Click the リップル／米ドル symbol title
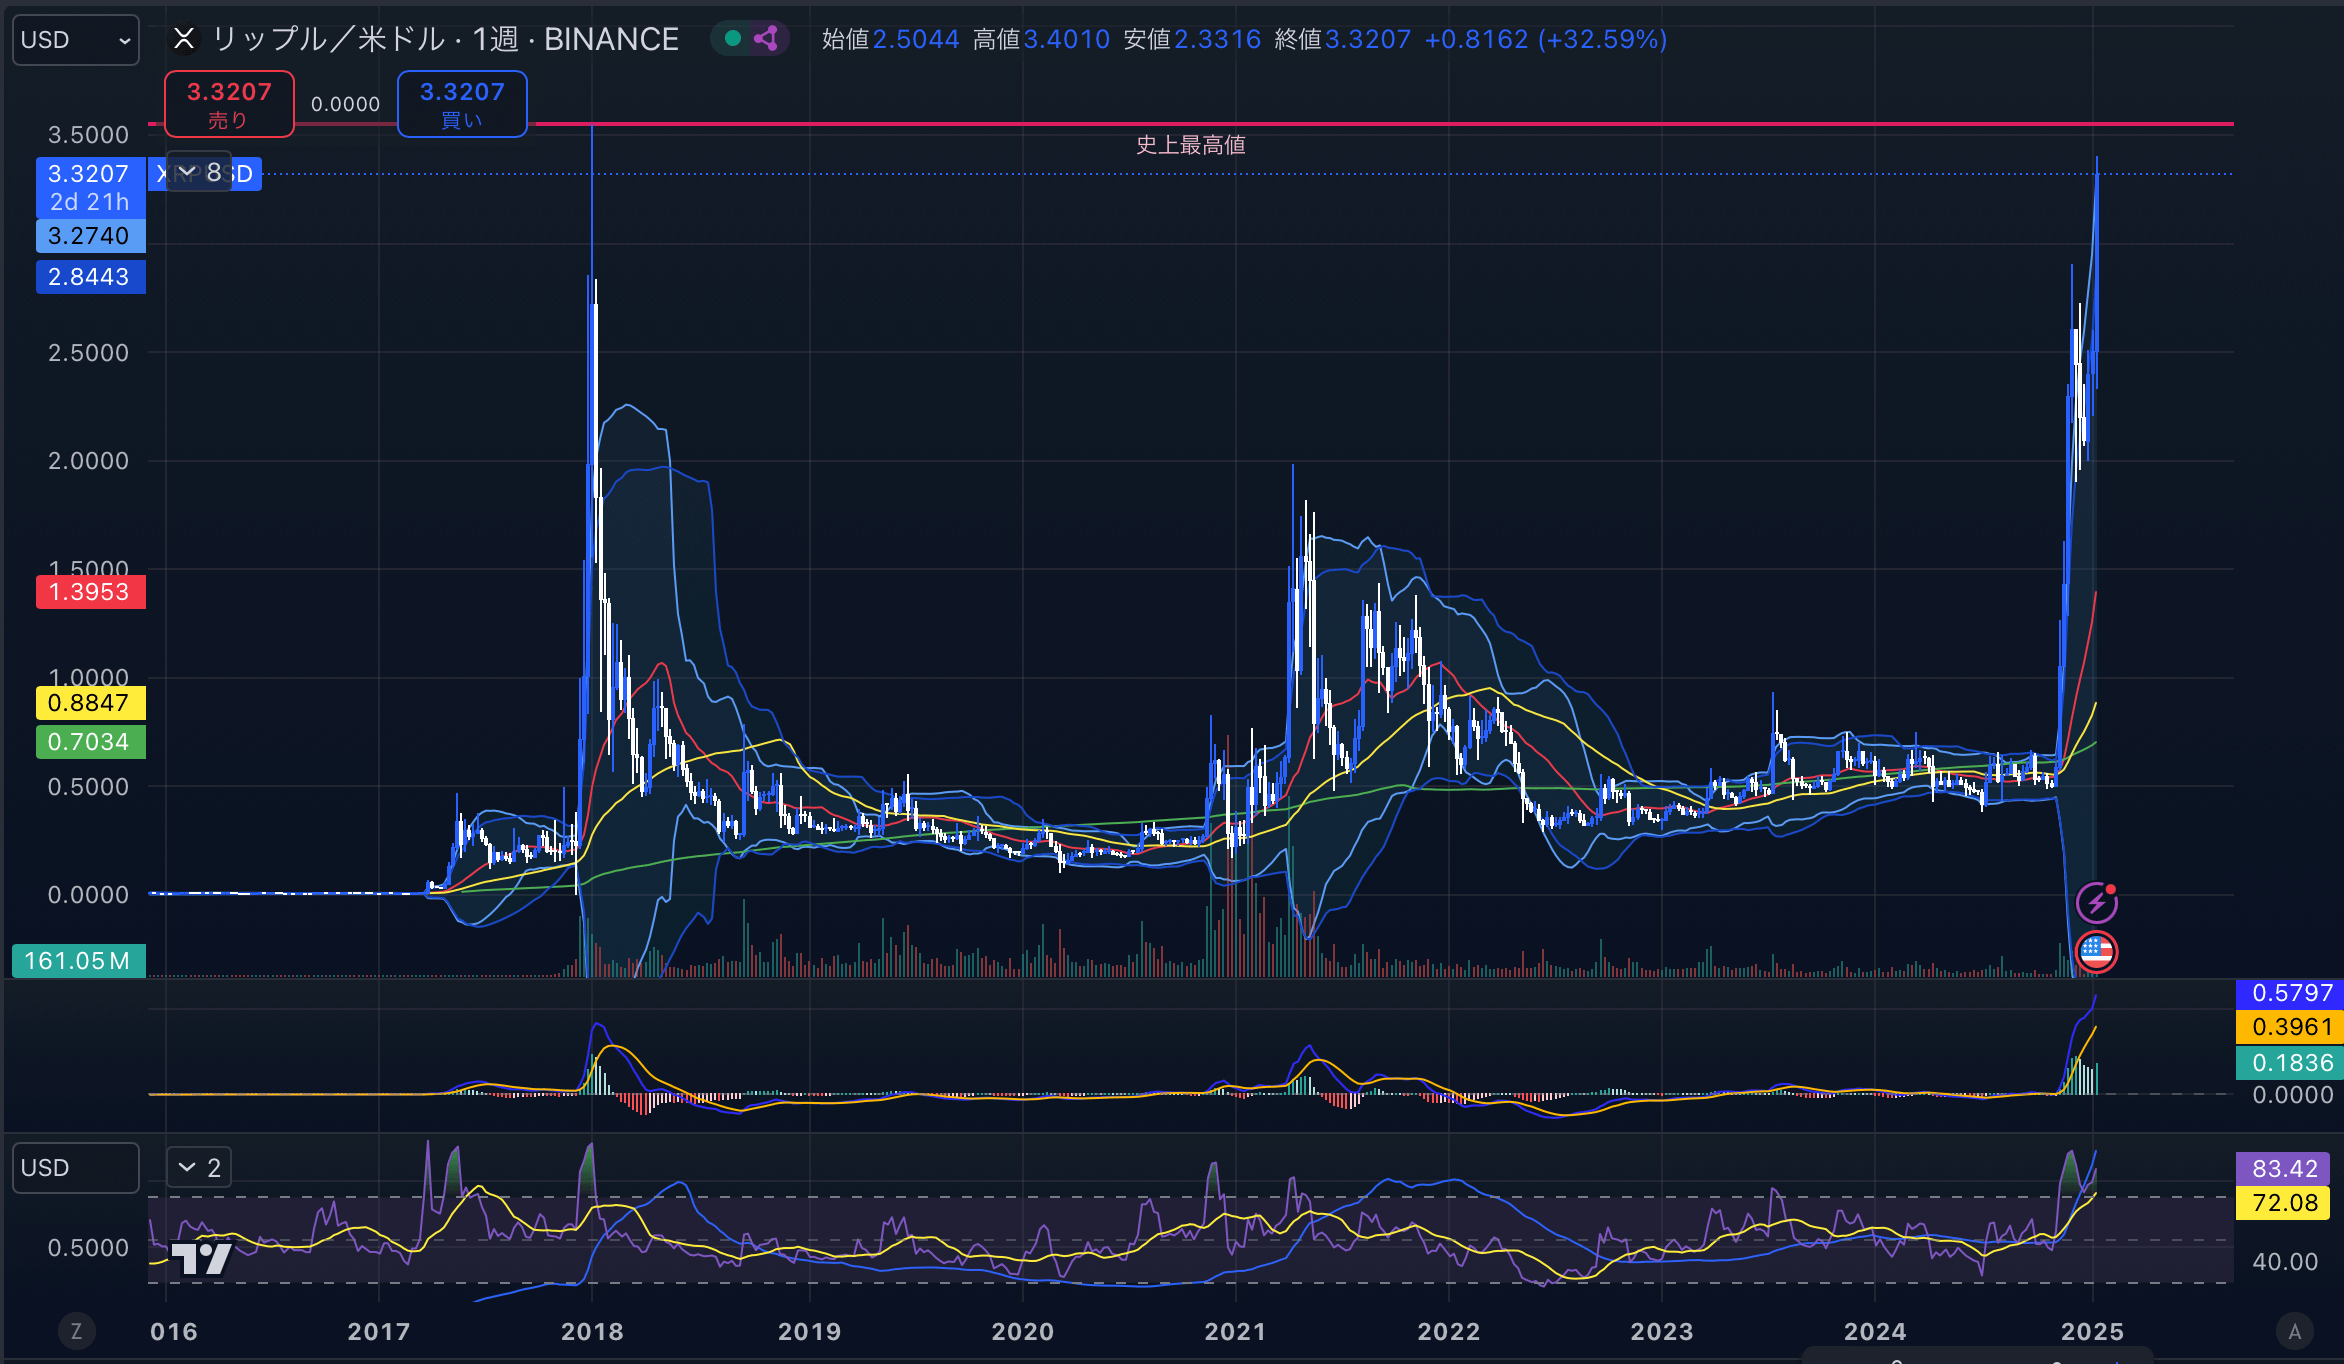Image resolution: width=2344 pixels, height=1364 pixels. (x=329, y=39)
